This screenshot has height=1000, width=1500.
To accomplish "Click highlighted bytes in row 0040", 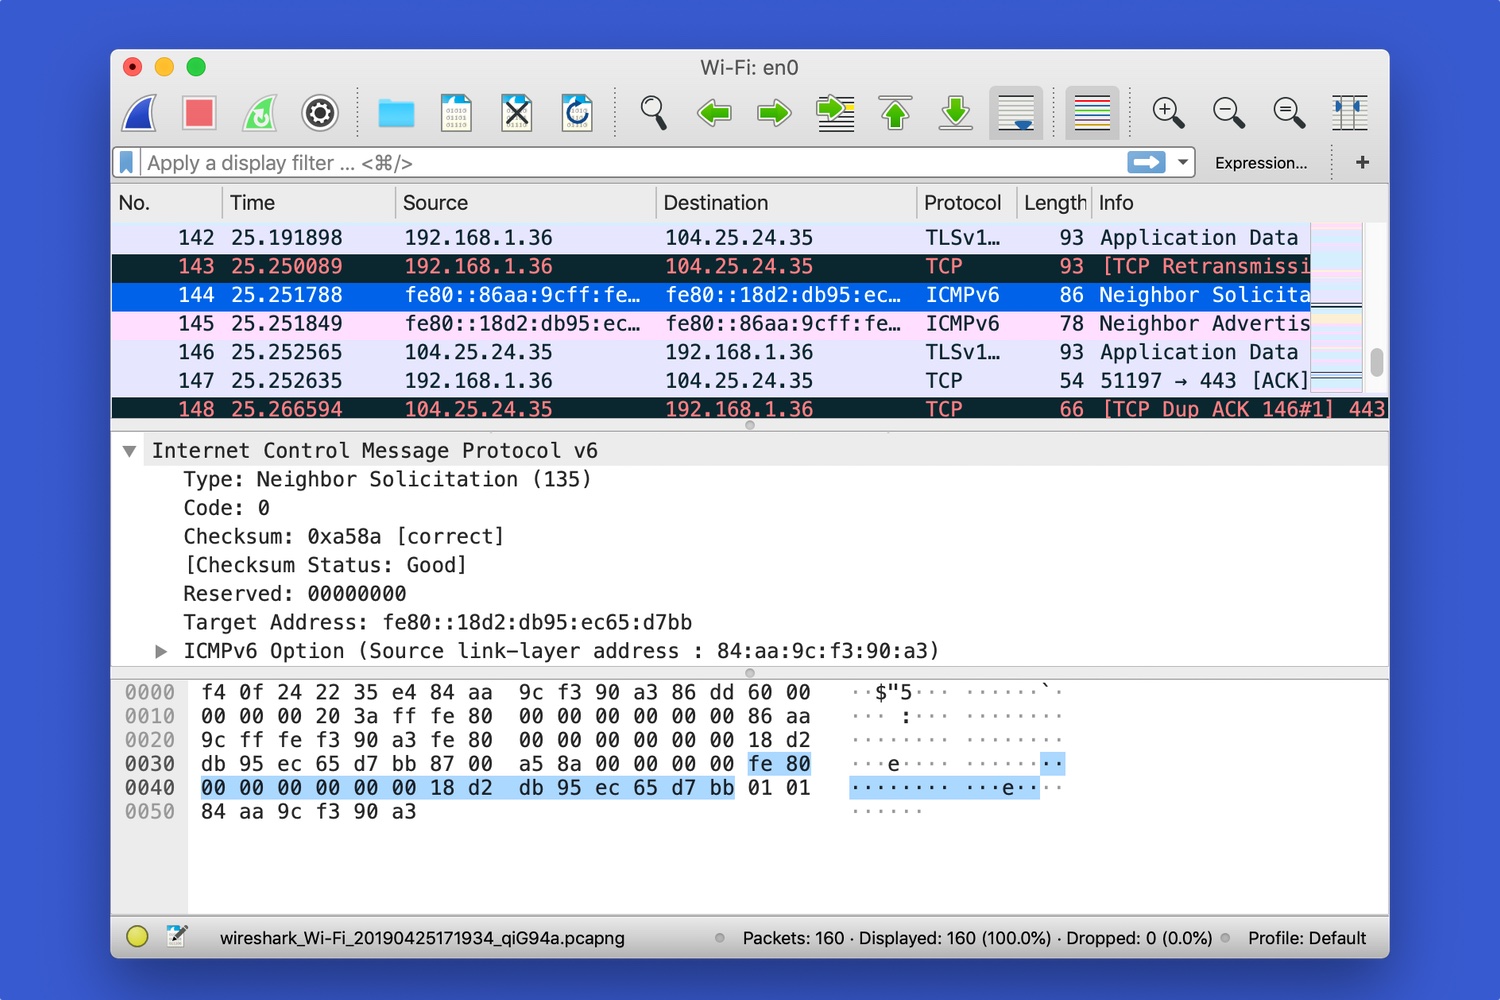I will (x=467, y=788).
